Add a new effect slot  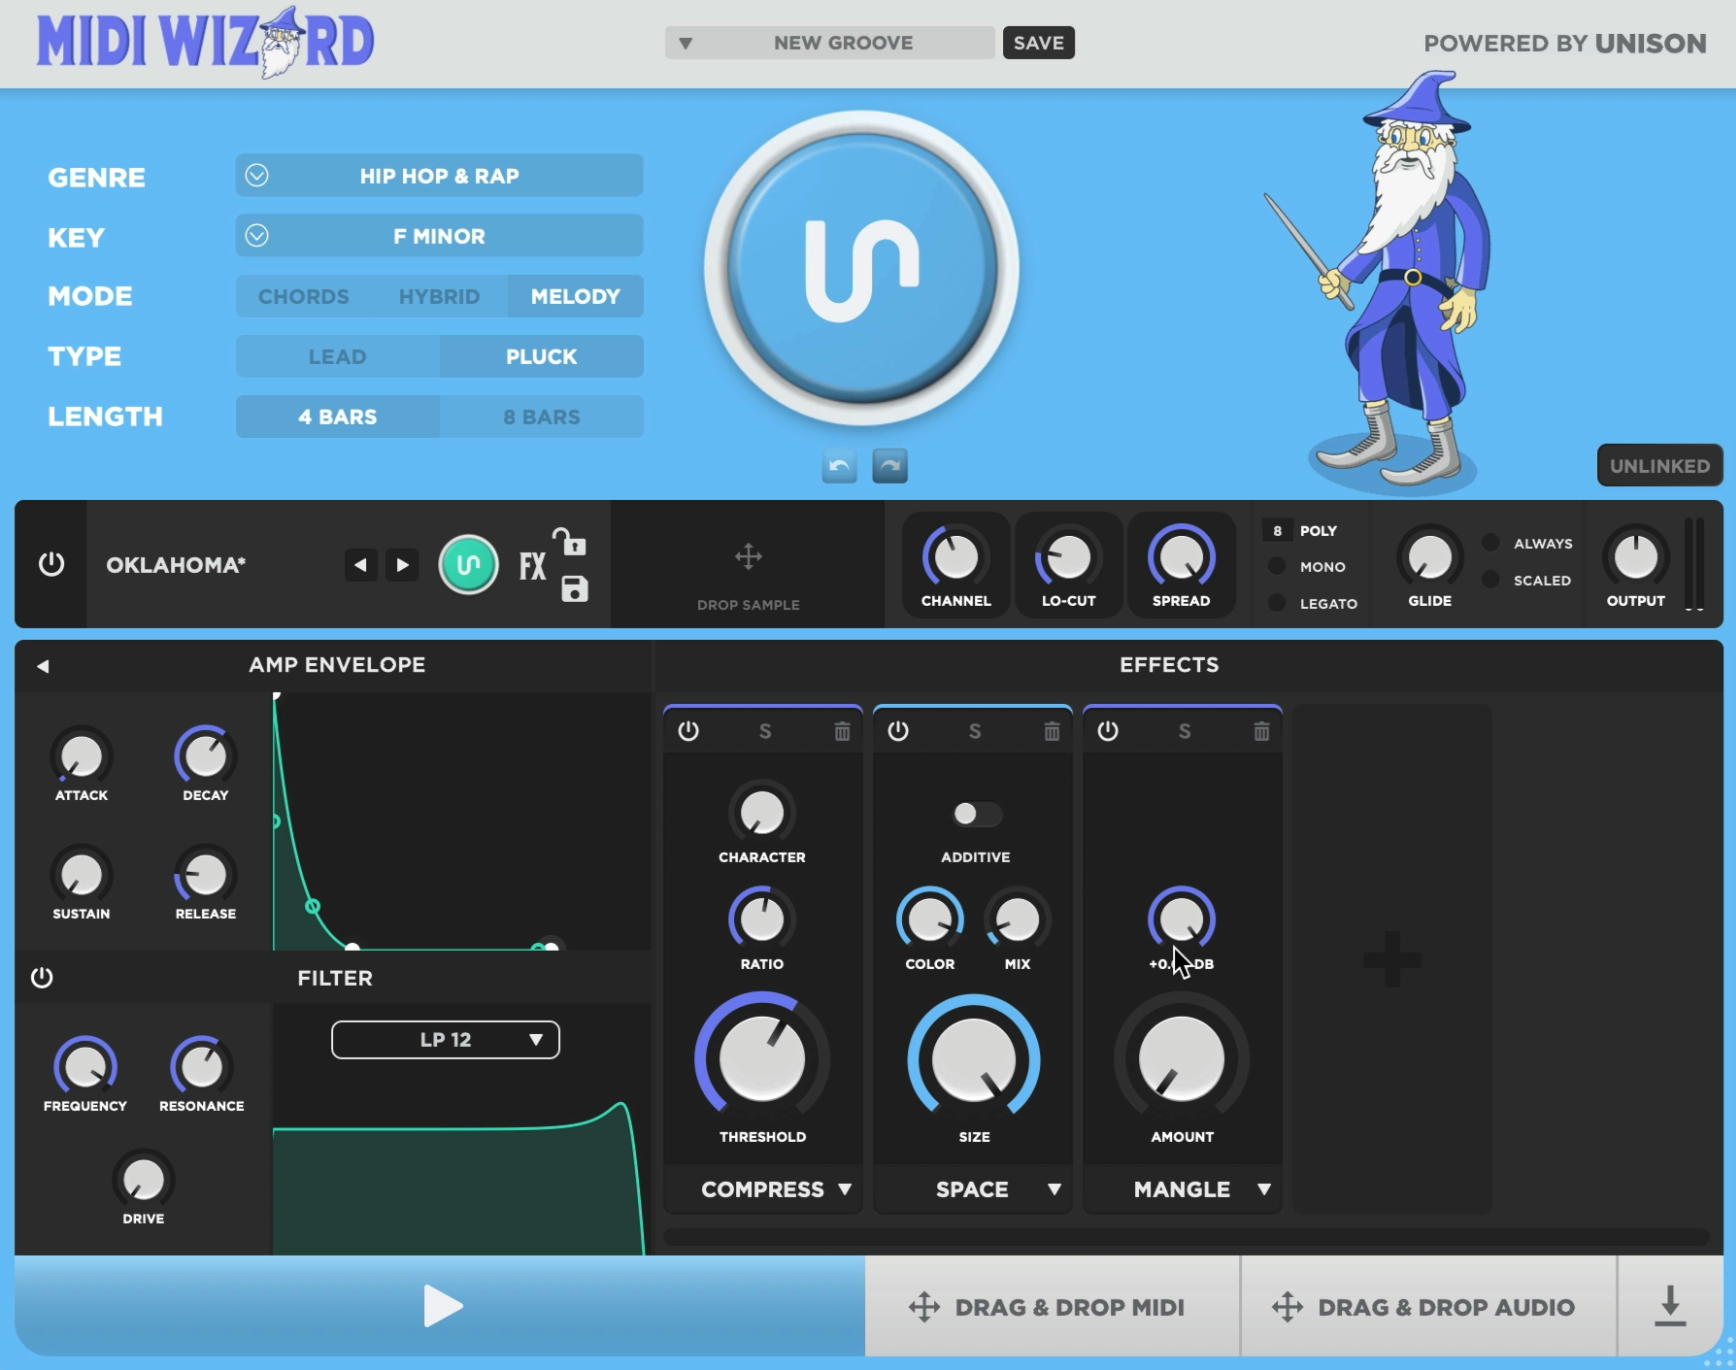click(1392, 959)
